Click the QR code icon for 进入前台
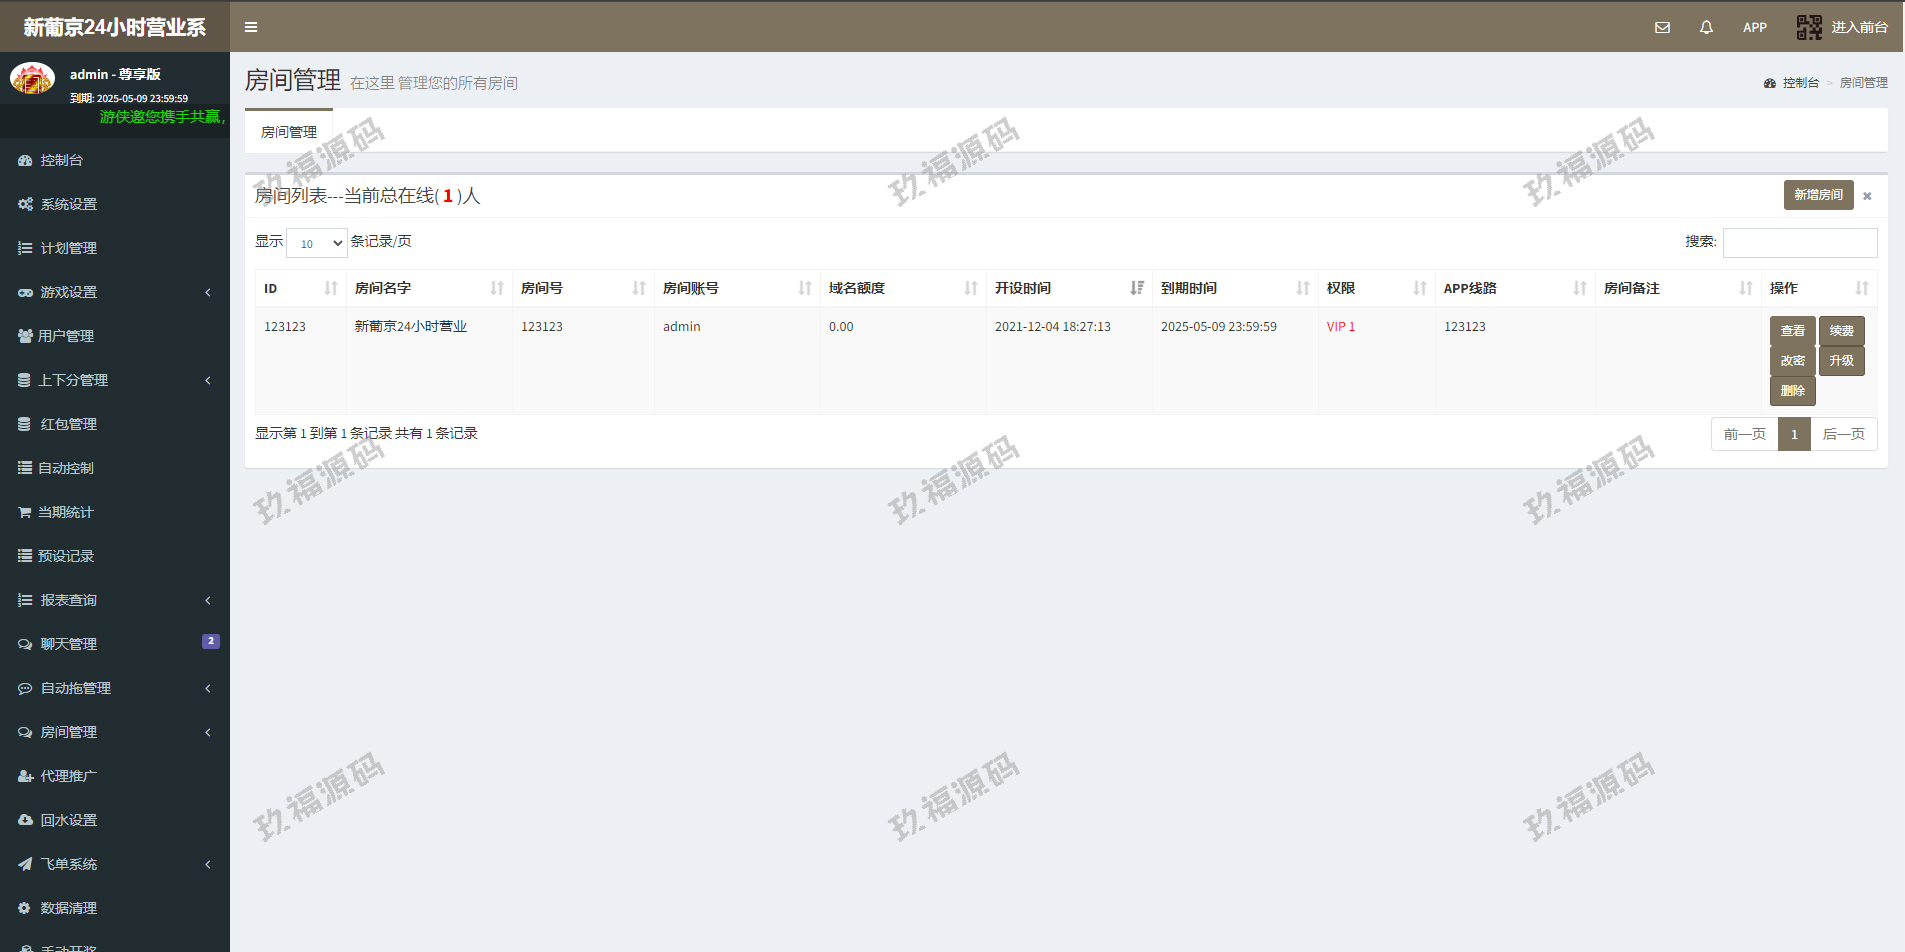Screen dimensions: 1905x952 pos(1809,27)
